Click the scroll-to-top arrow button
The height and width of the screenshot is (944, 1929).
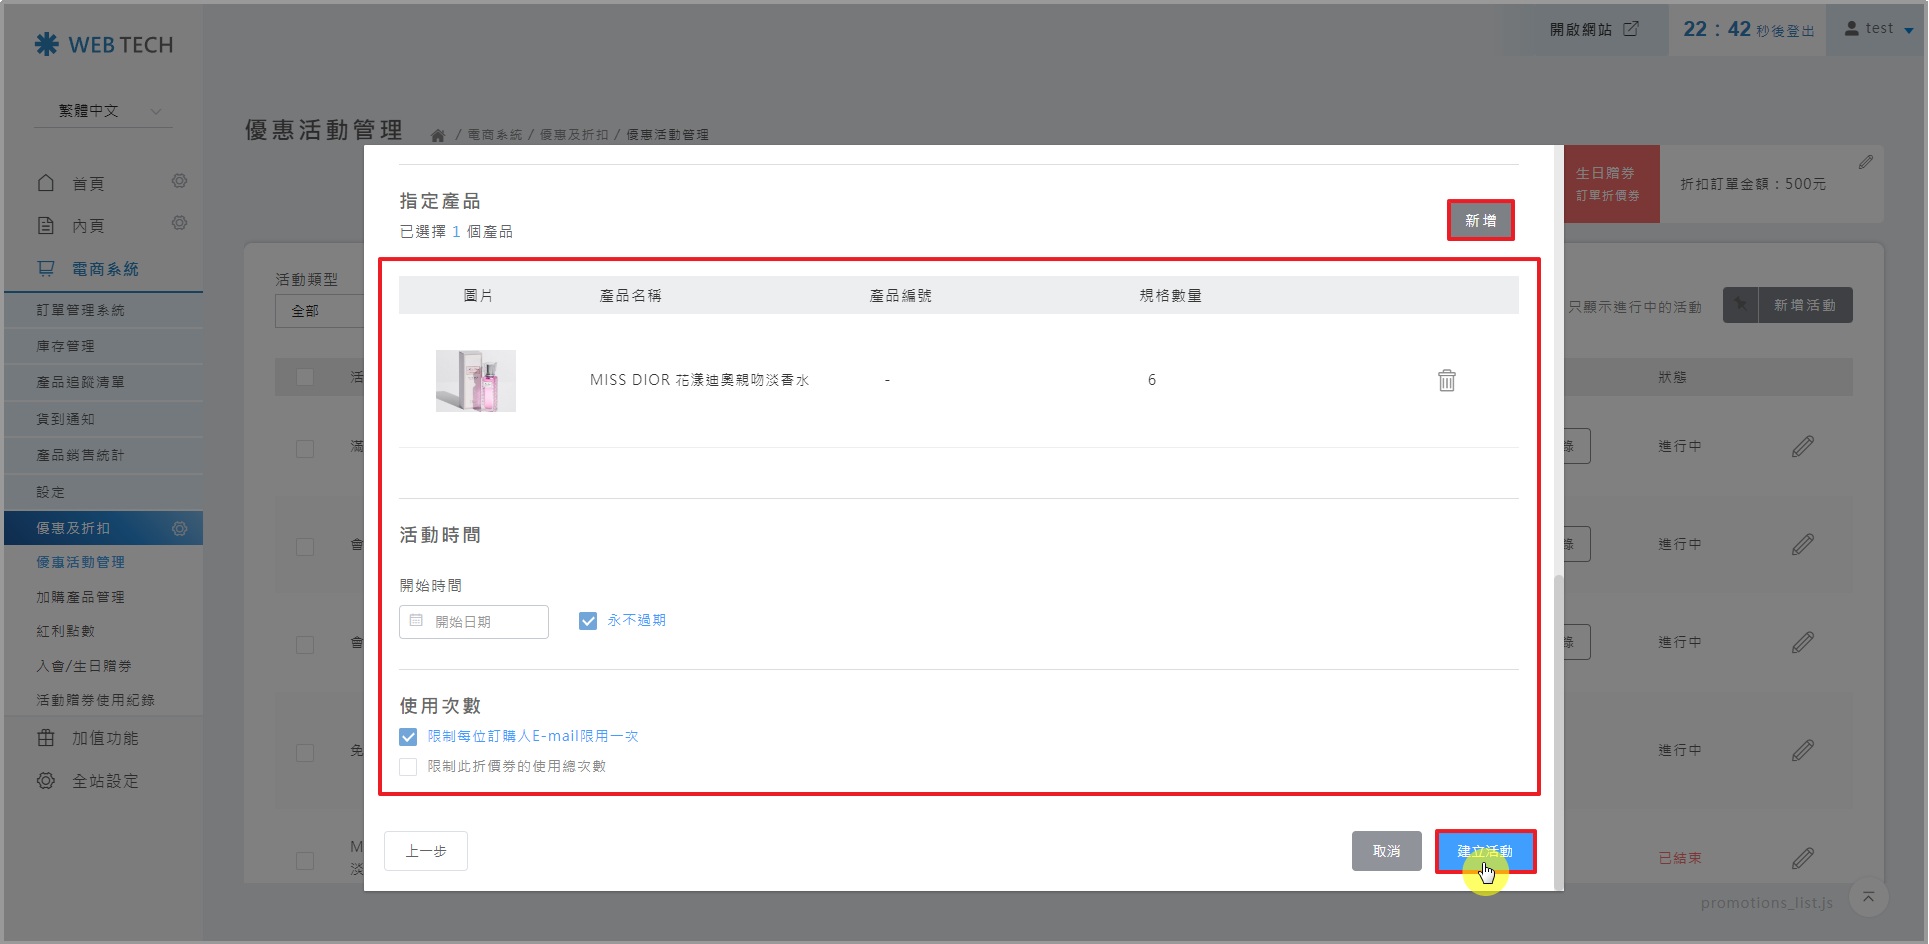click(x=1868, y=897)
